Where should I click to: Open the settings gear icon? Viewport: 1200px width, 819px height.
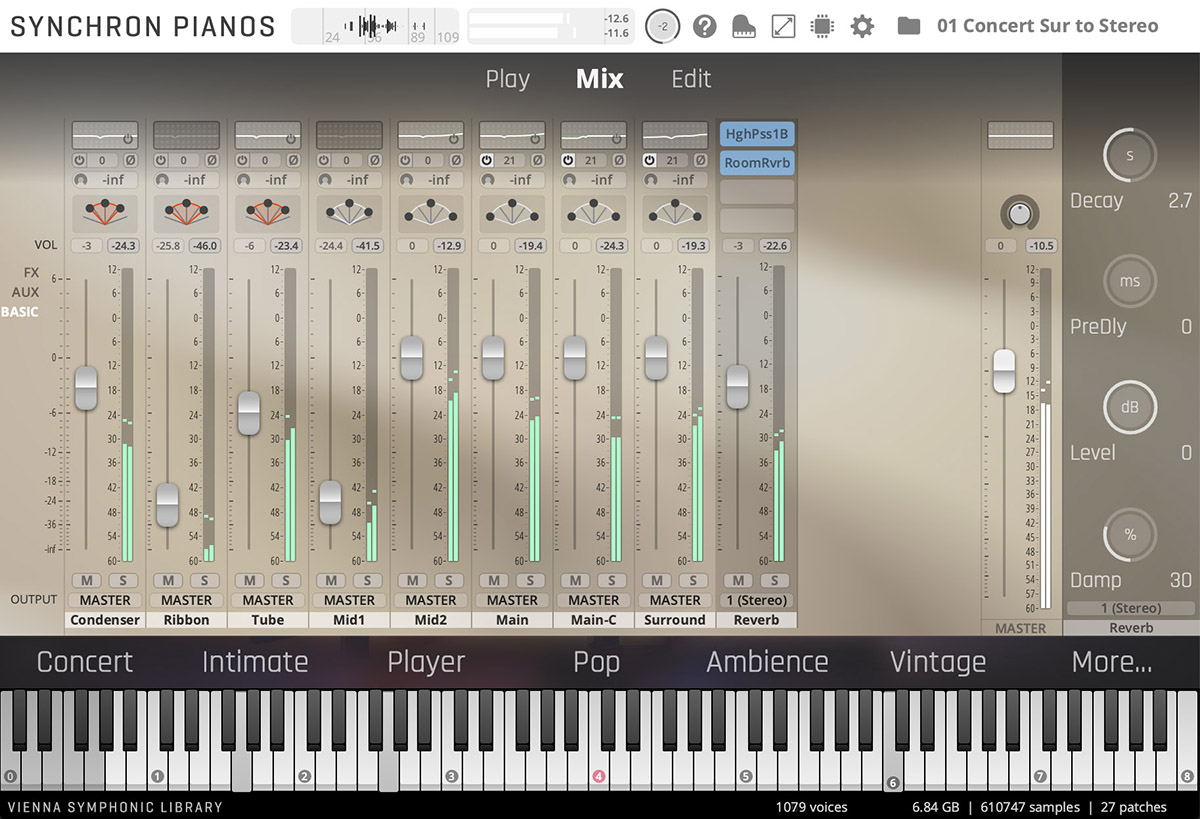[861, 26]
